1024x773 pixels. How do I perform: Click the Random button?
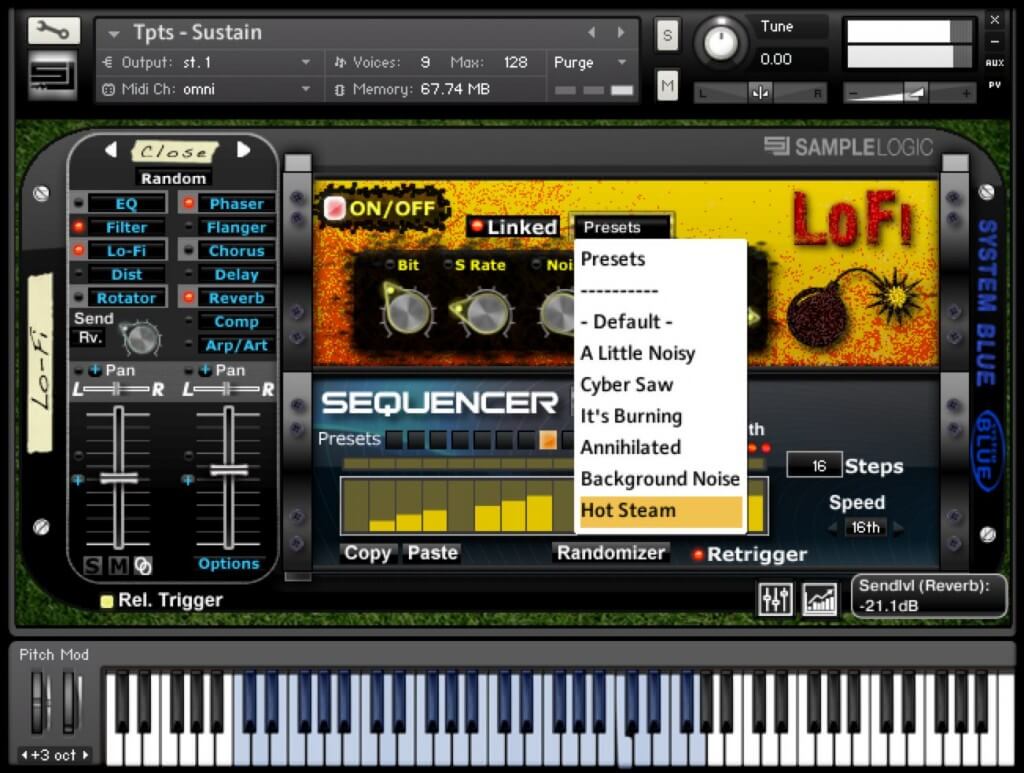pyautogui.click(x=173, y=178)
